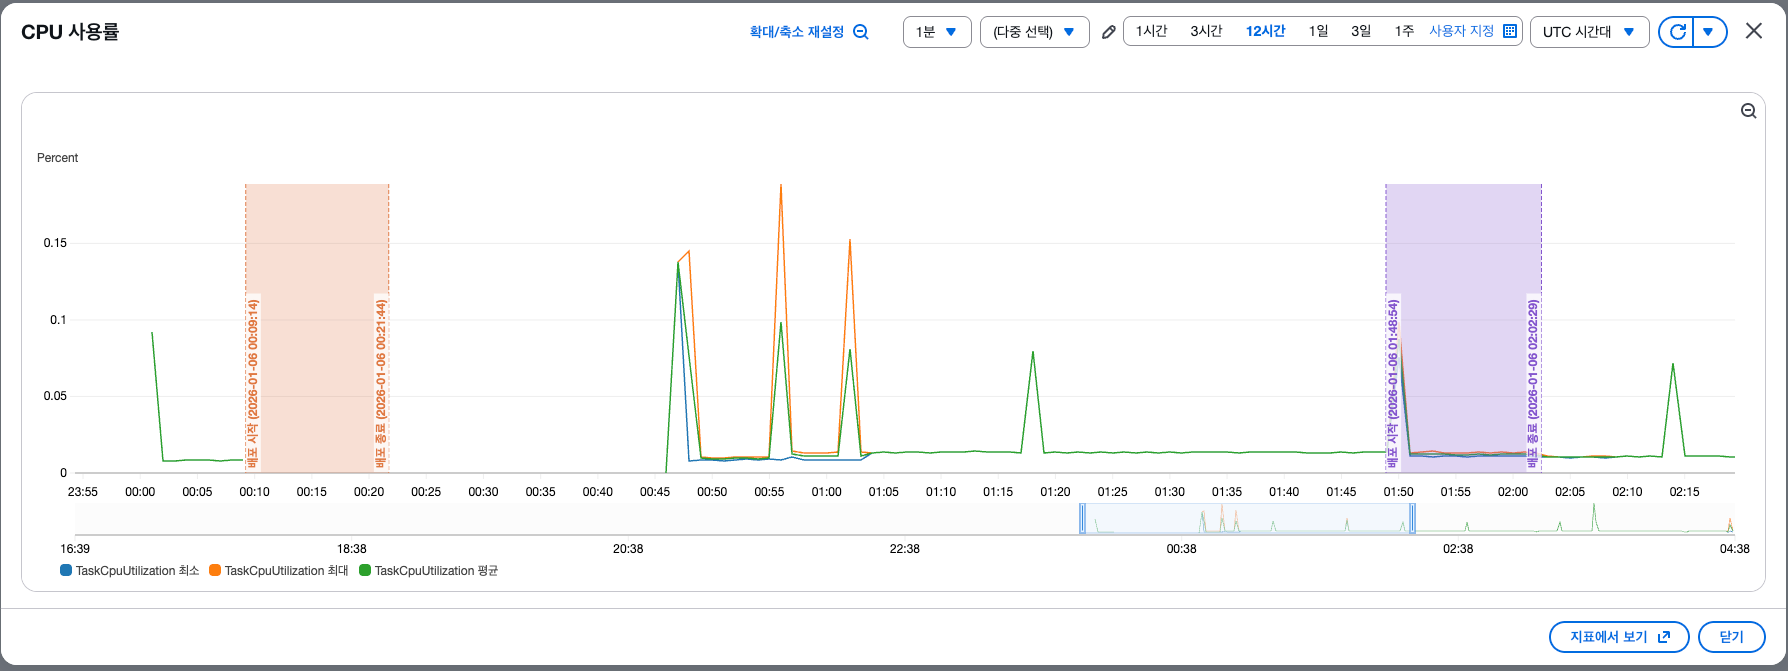The width and height of the screenshot is (1788, 671).
Task: Click the chart zoom-out magnifier icon
Action: [1748, 111]
